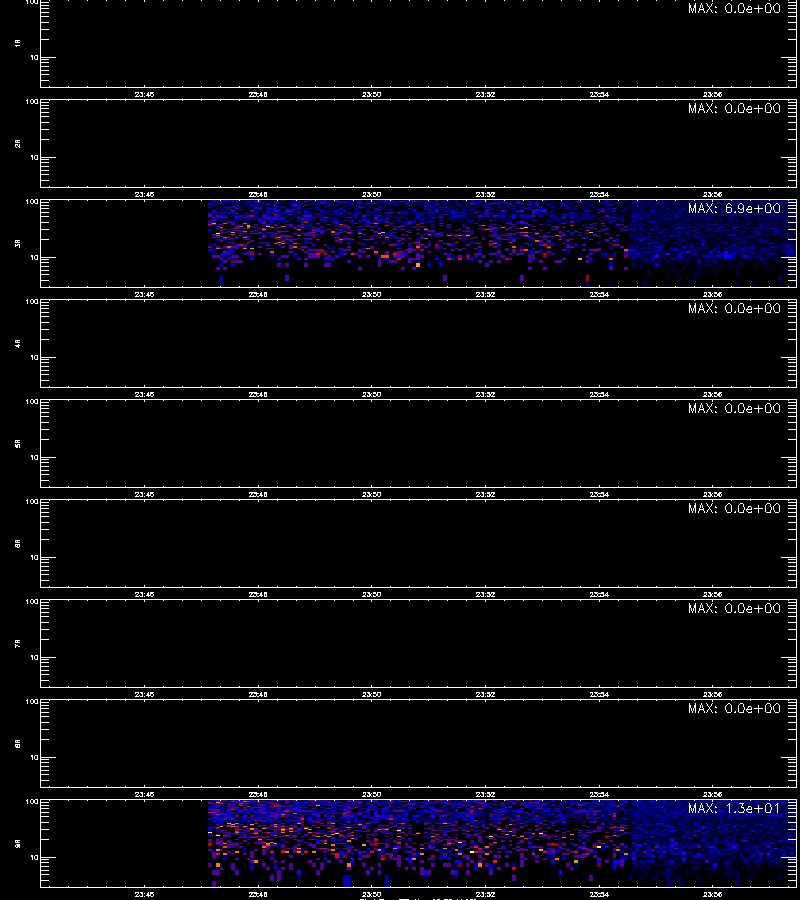Click the "3R" panel axis label

18,243
